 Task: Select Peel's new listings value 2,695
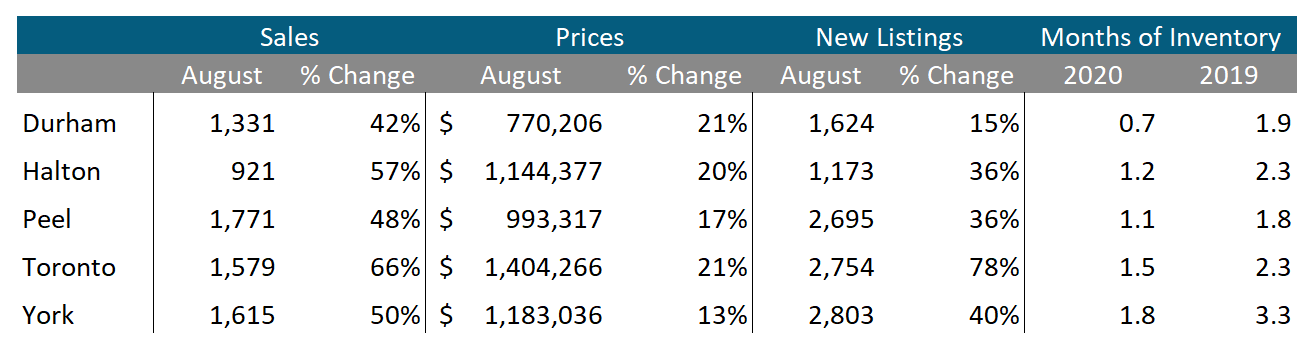(842, 219)
